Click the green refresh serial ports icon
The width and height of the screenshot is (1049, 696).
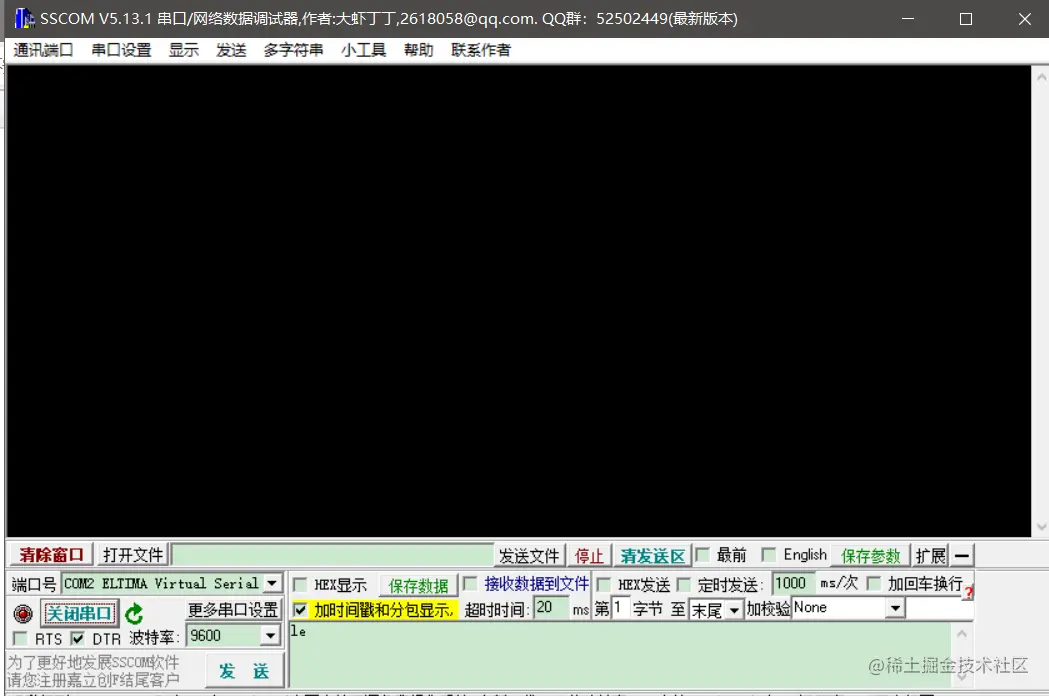point(132,615)
